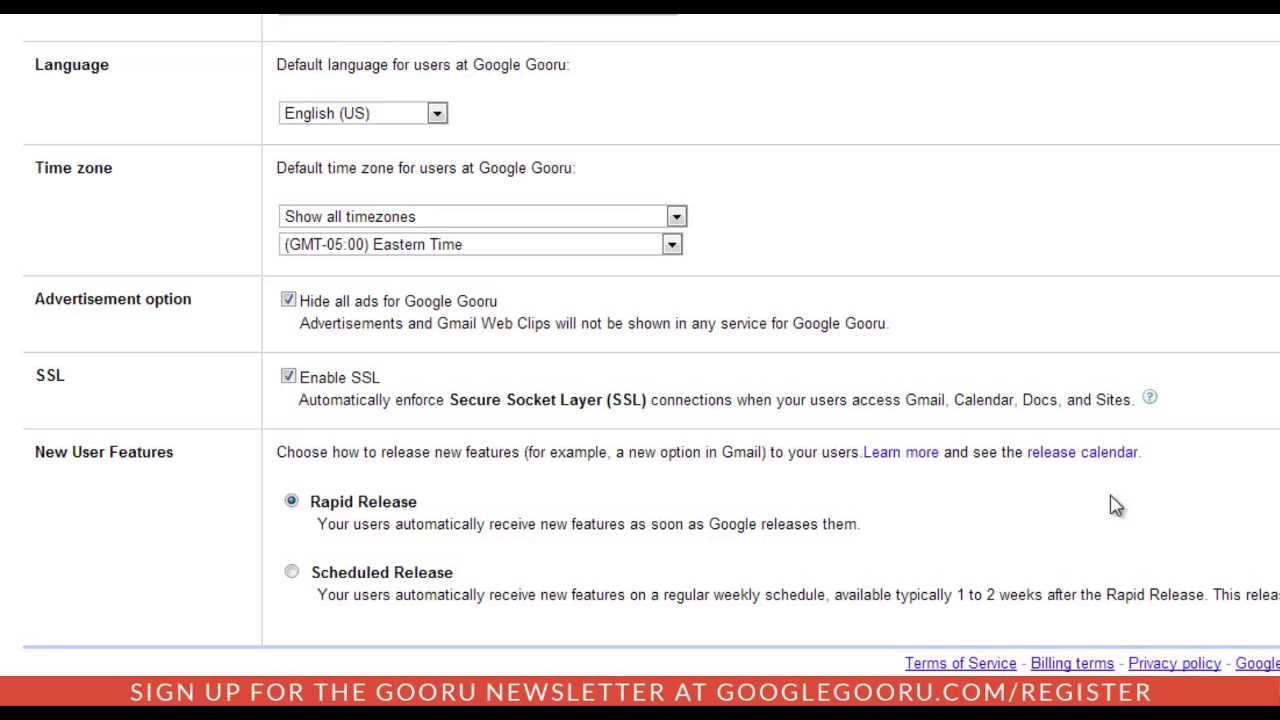Open the Billing terms link
Screen dimensions: 1280x720
coord(1072,663)
